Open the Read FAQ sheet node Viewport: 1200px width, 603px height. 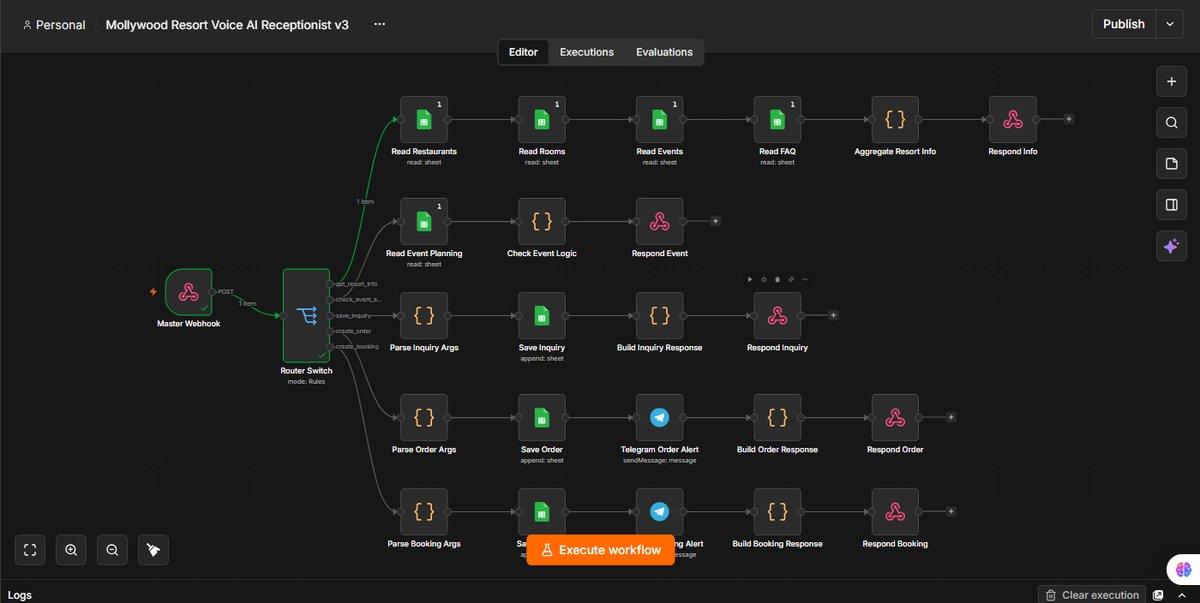777,120
